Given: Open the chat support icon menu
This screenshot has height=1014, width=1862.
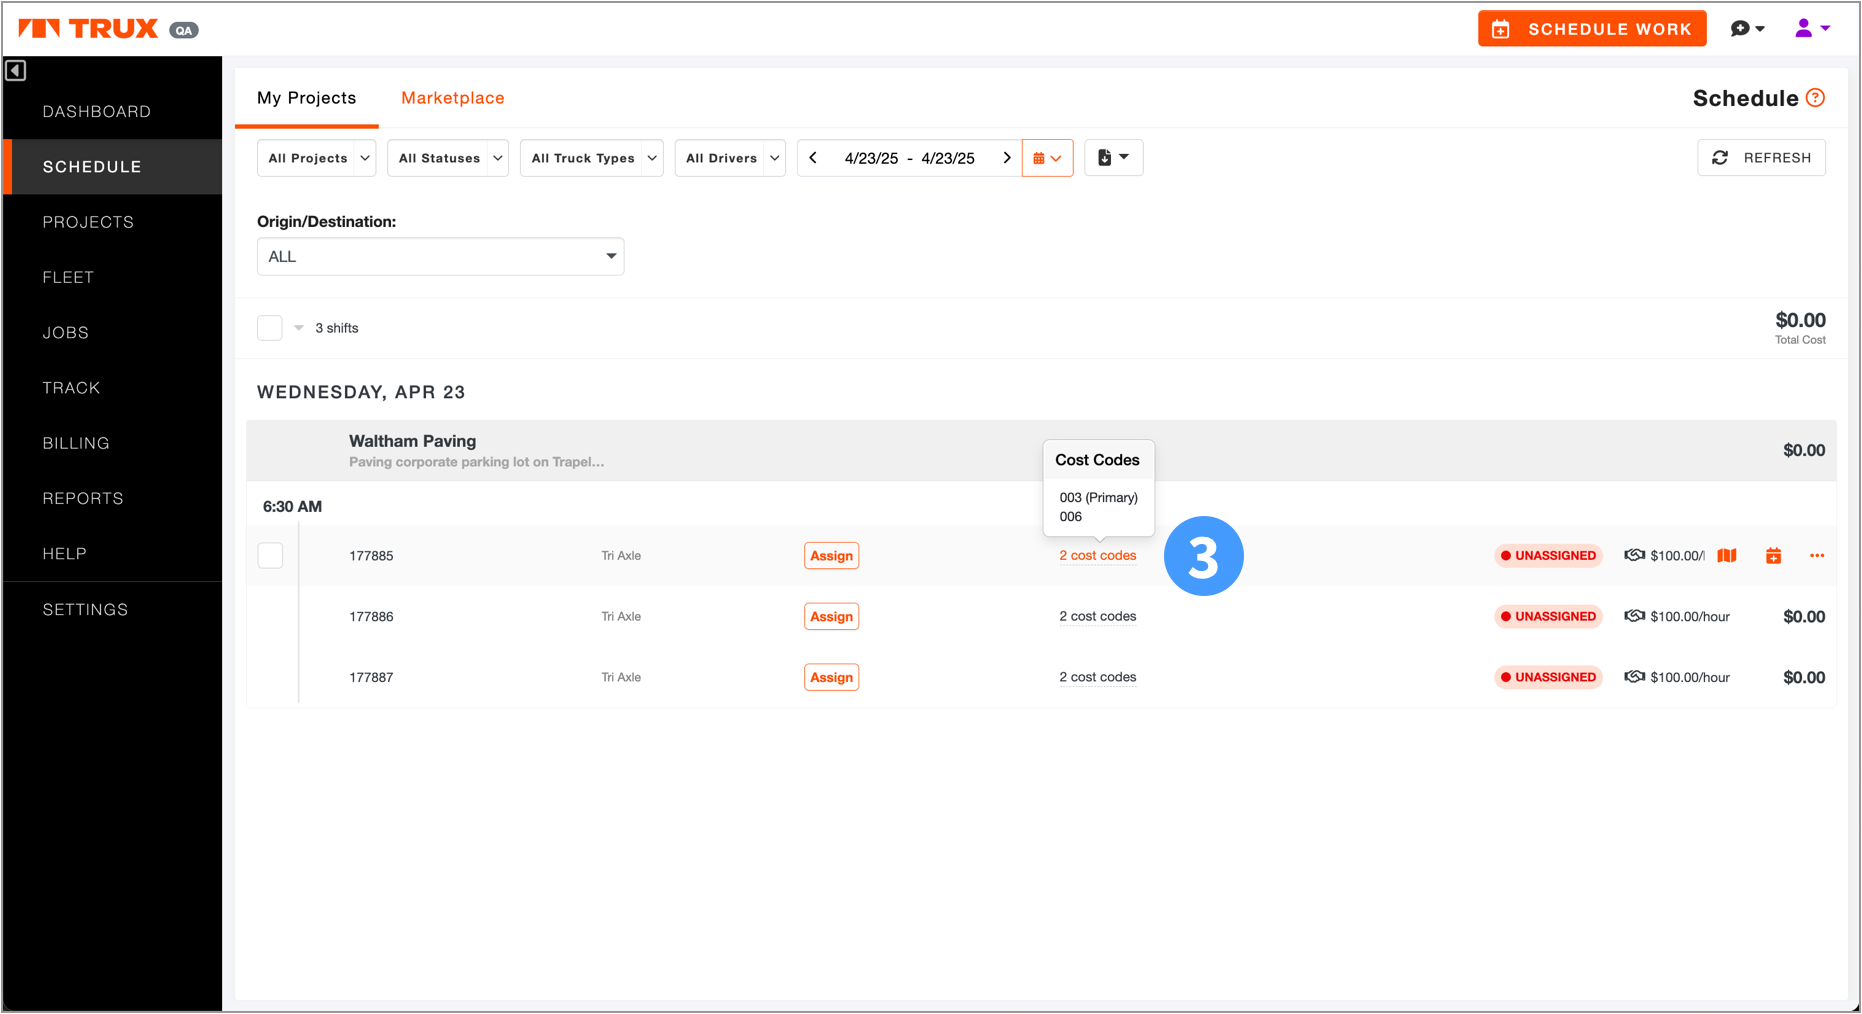Looking at the screenshot, I should [1746, 29].
